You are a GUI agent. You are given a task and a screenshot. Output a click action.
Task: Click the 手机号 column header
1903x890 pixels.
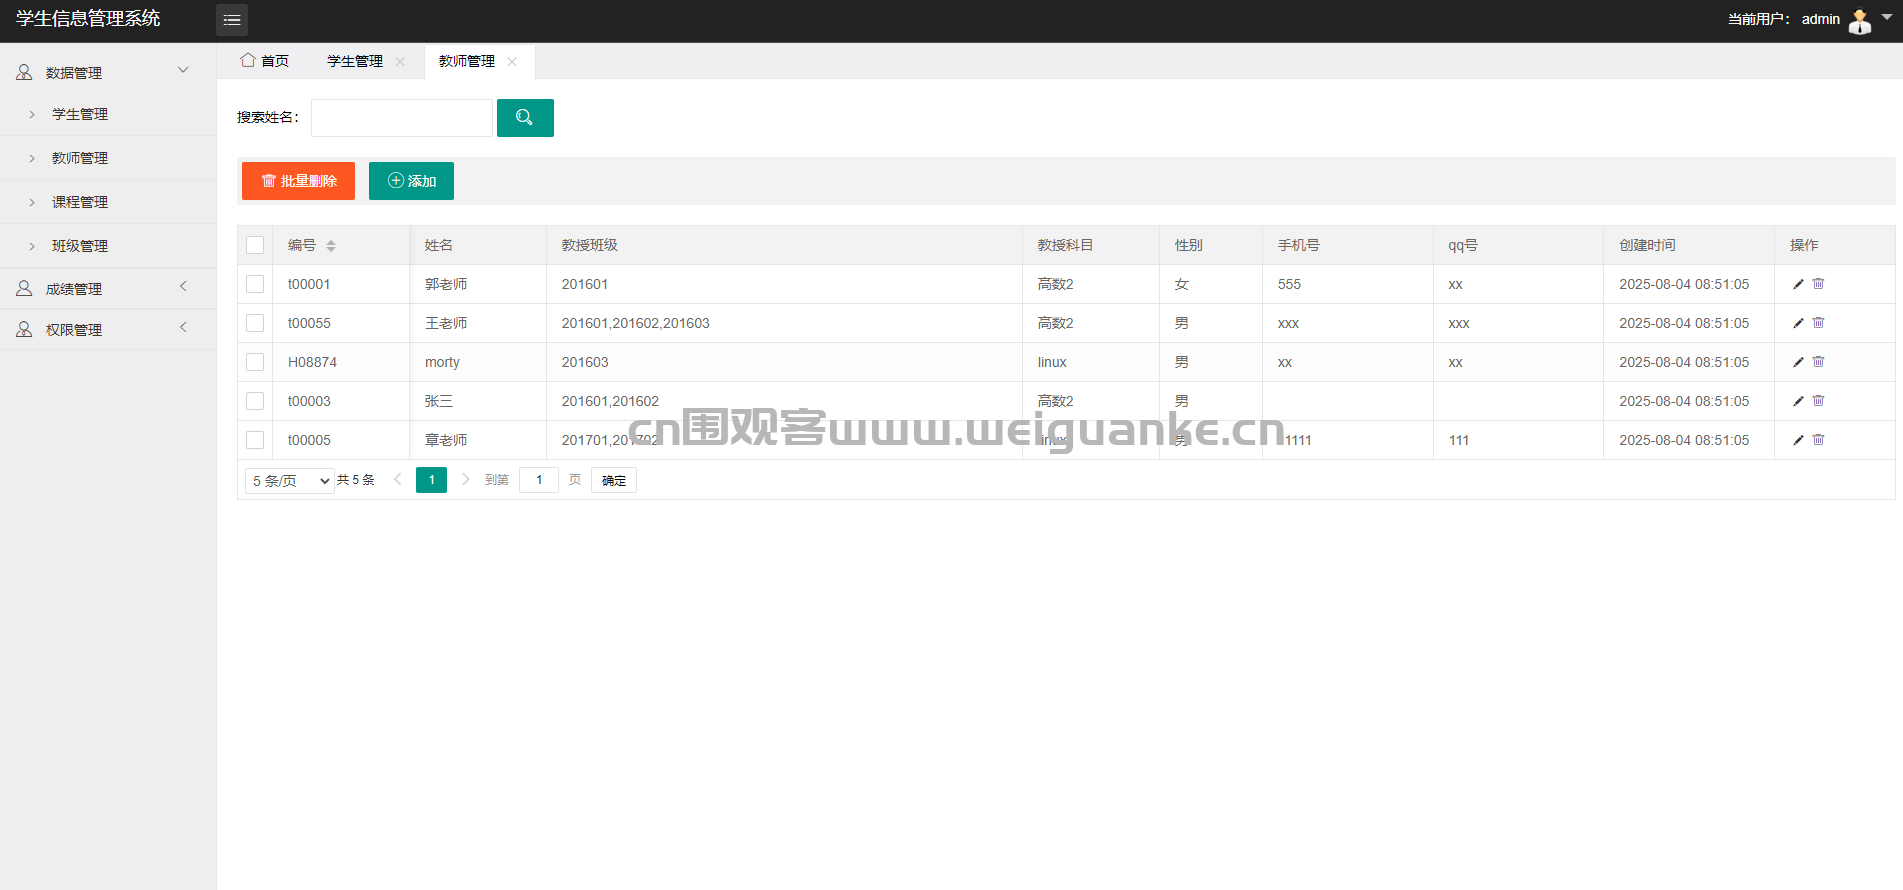1298,245
